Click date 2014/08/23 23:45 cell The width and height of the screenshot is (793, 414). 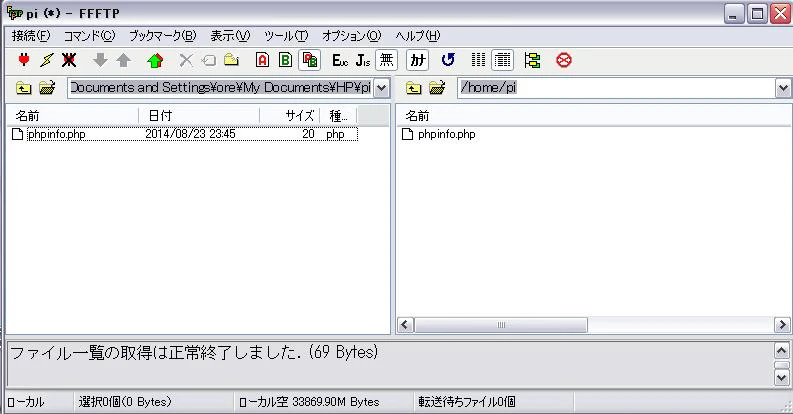point(190,134)
